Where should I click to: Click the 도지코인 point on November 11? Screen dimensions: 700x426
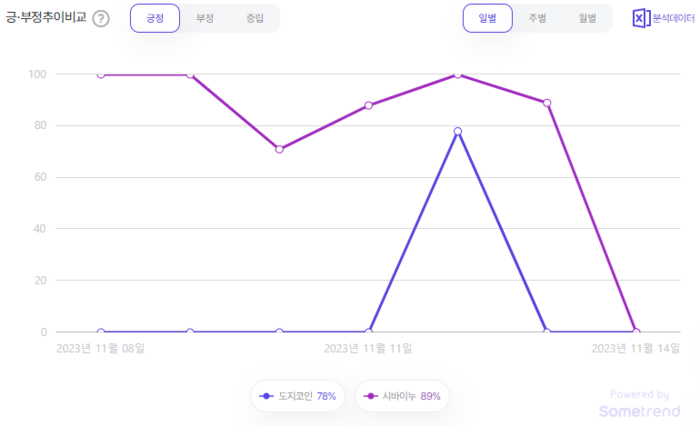369,332
